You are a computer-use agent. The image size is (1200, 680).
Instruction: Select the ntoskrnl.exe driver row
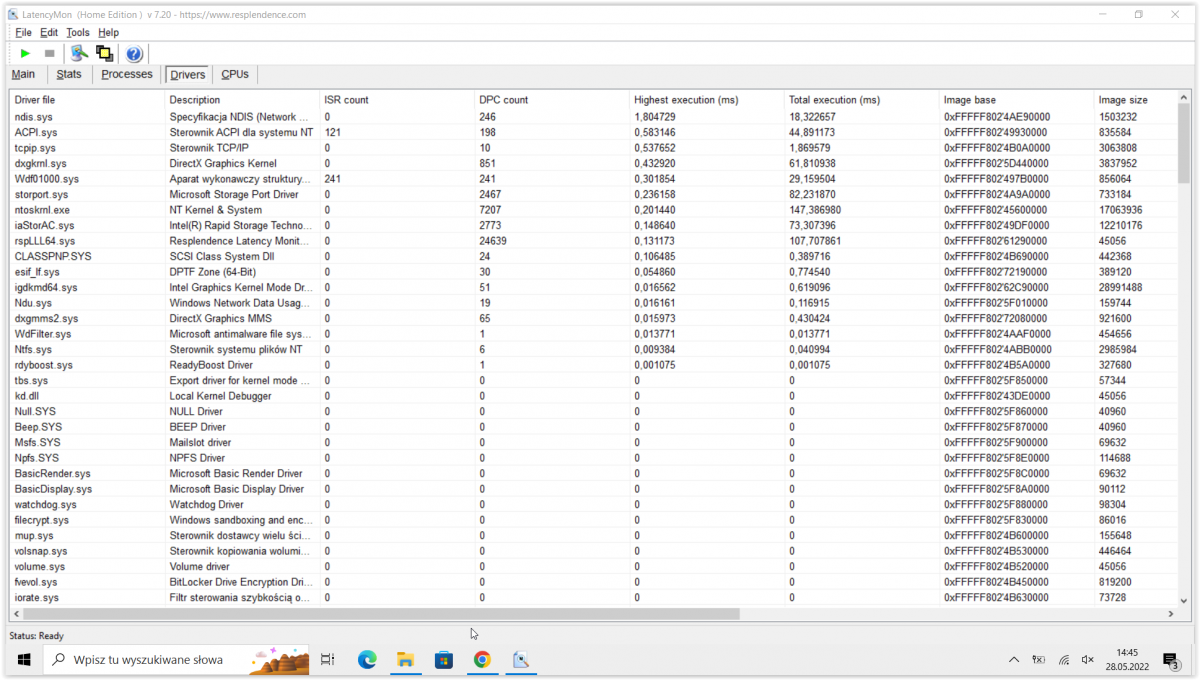[593, 210]
